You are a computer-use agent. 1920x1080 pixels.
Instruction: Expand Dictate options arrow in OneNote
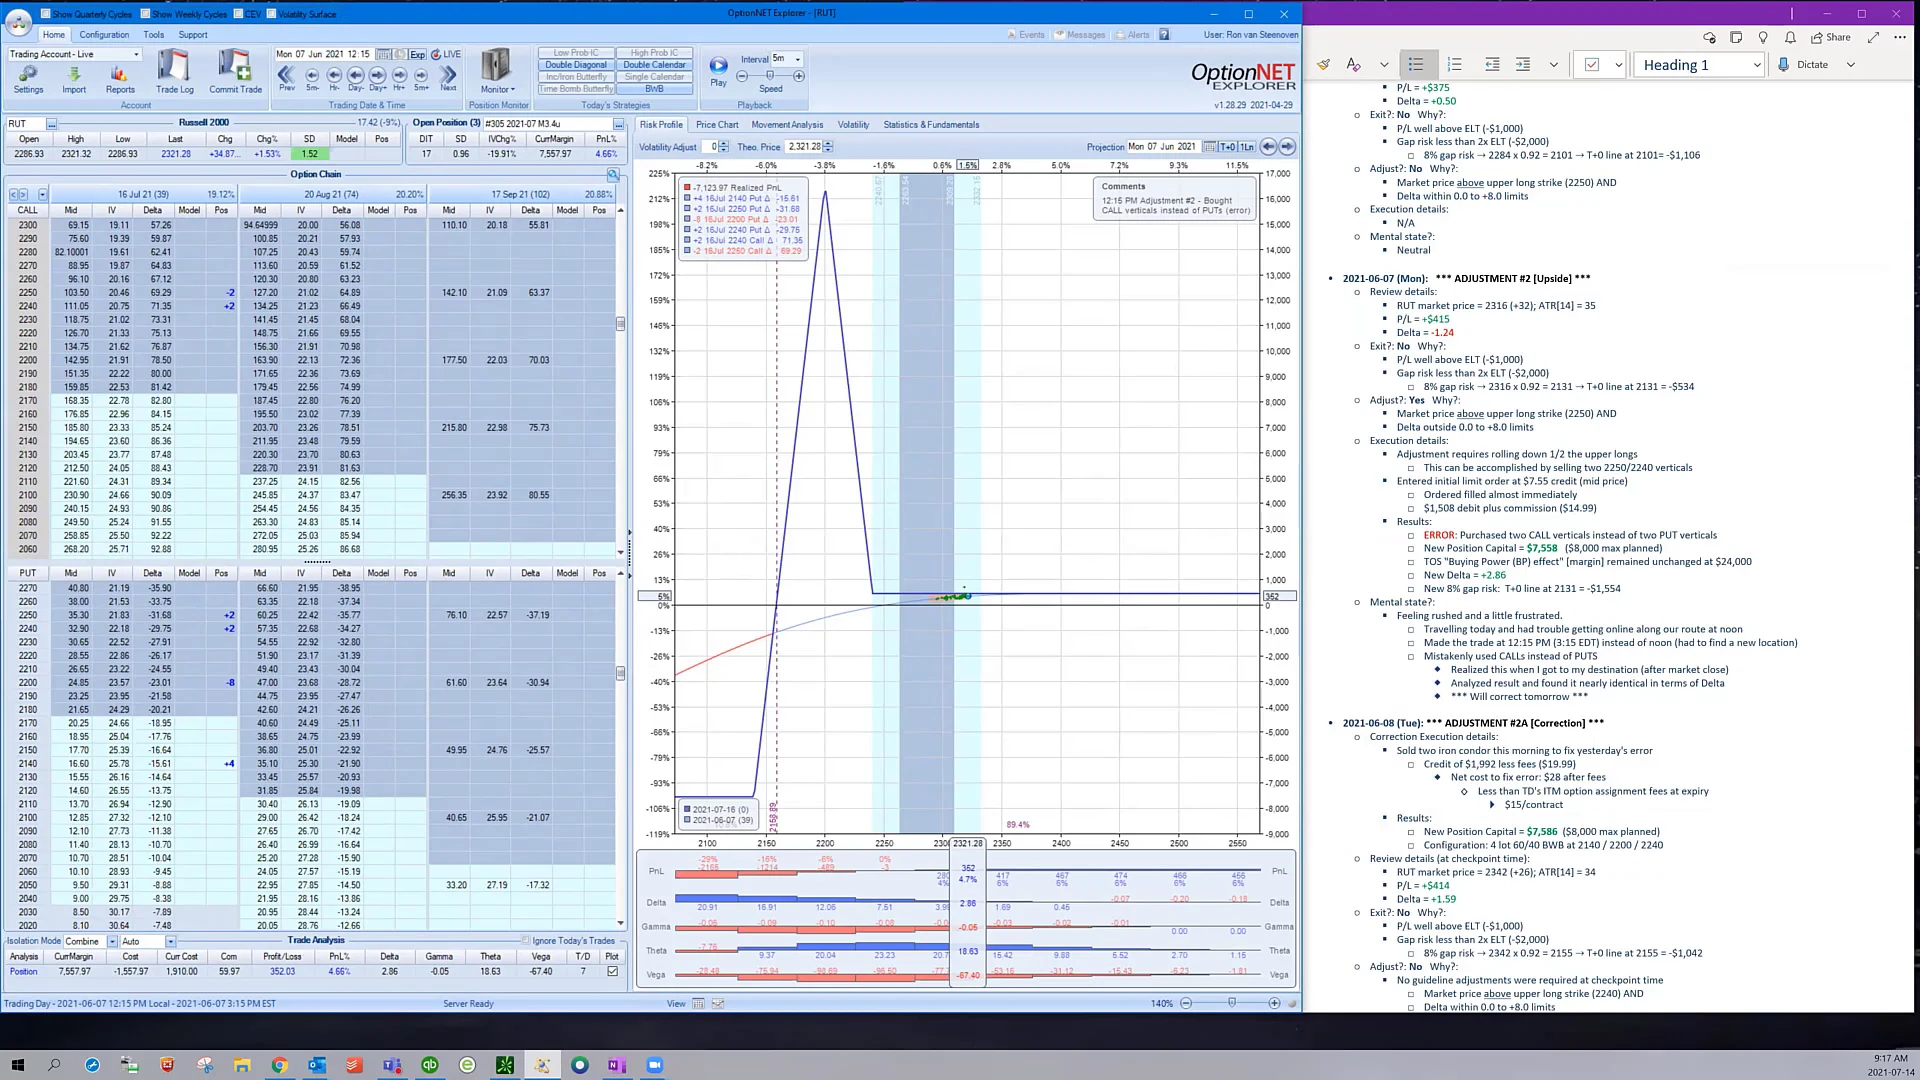(1851, 65)
